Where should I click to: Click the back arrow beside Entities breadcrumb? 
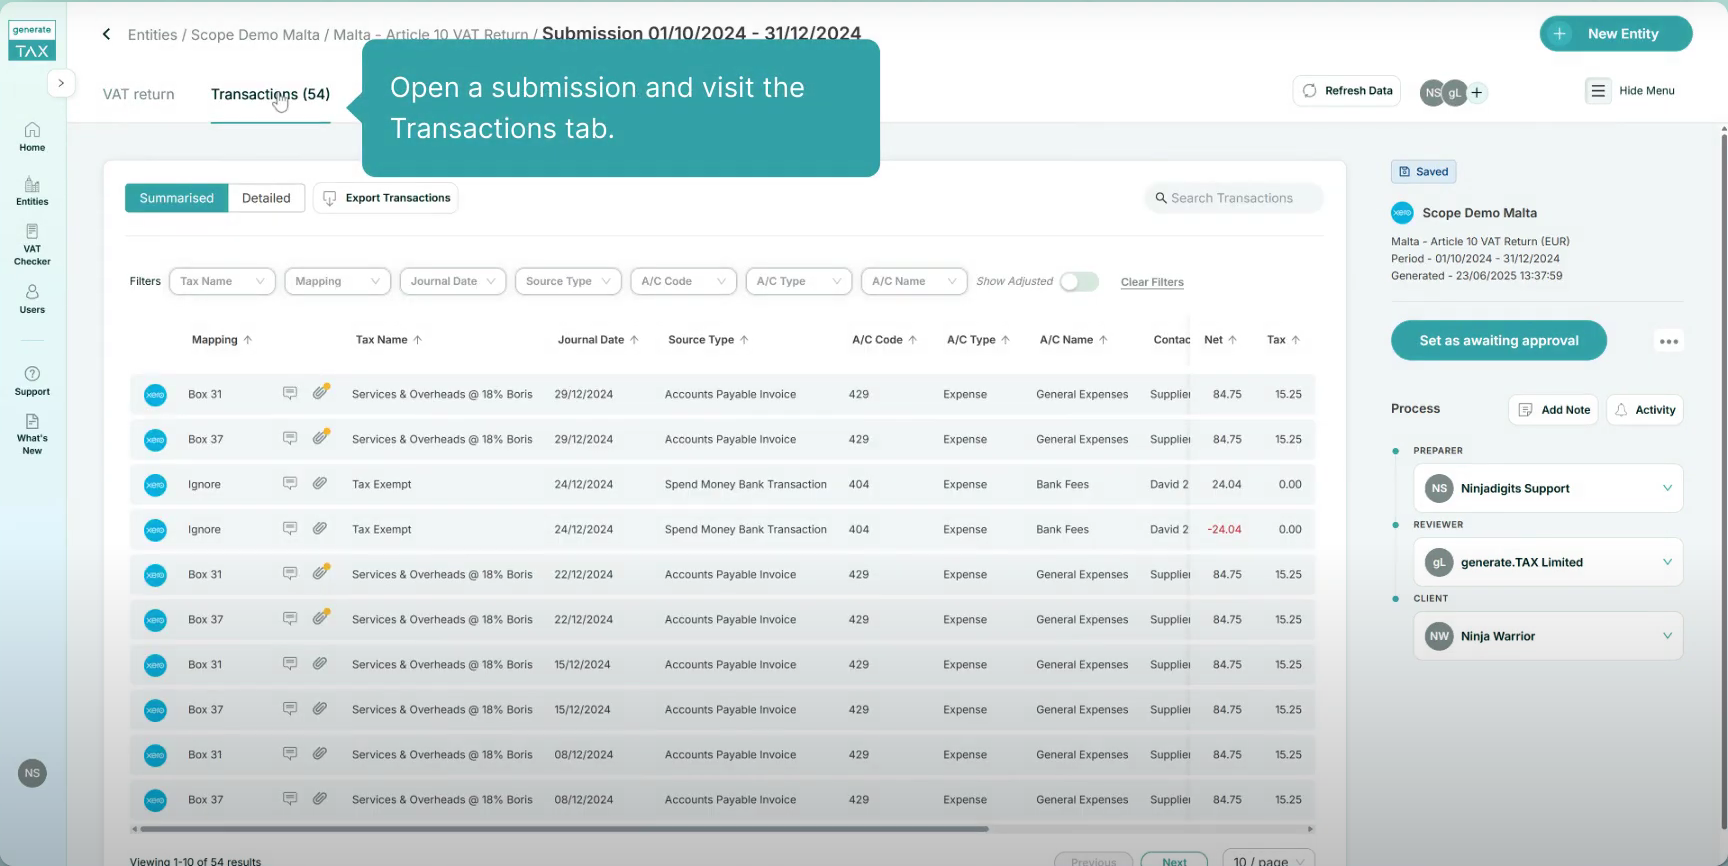106,34
